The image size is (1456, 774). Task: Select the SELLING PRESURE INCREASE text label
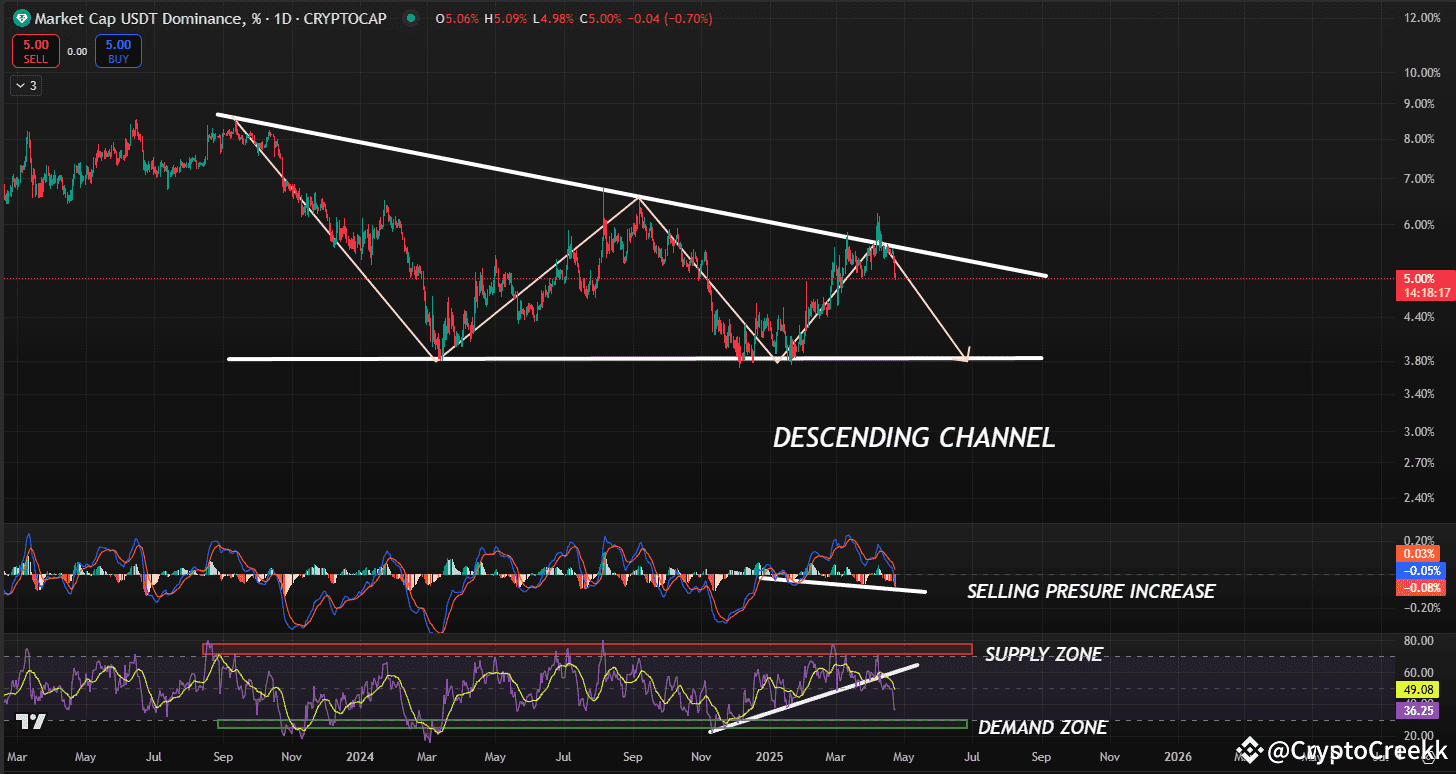click(x=1090, y=591)
